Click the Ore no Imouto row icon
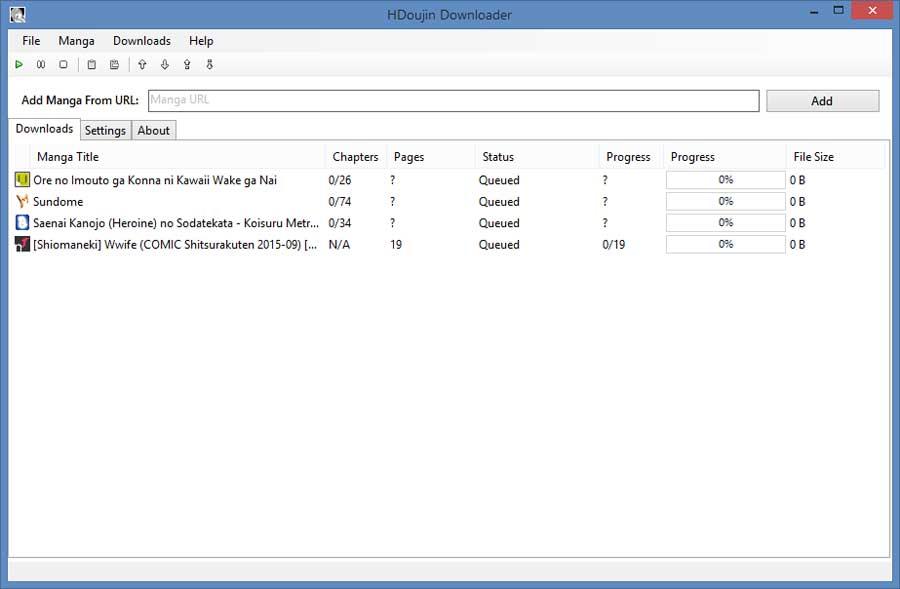 tap(22, 180)
